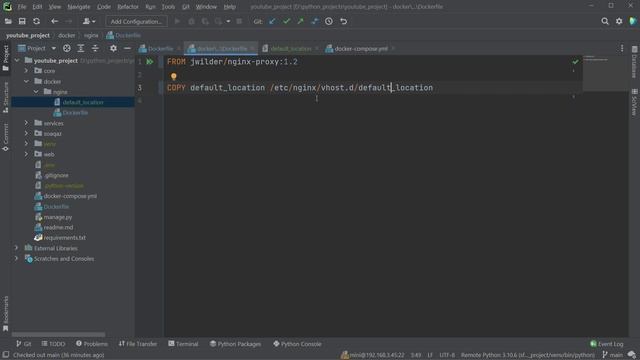Open editor tabs more options icon

622,49
